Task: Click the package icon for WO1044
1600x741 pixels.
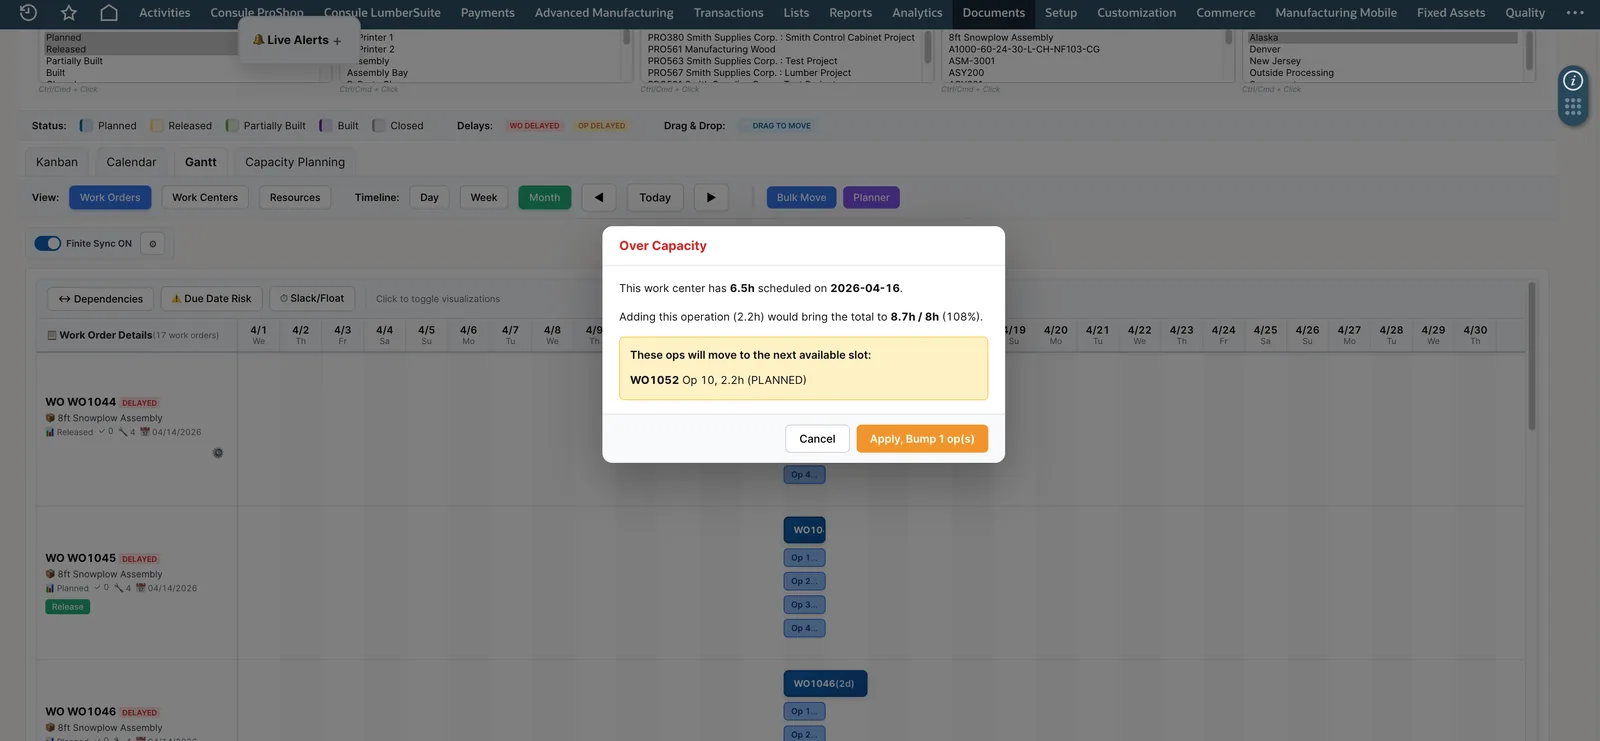Action: (50, 418)
